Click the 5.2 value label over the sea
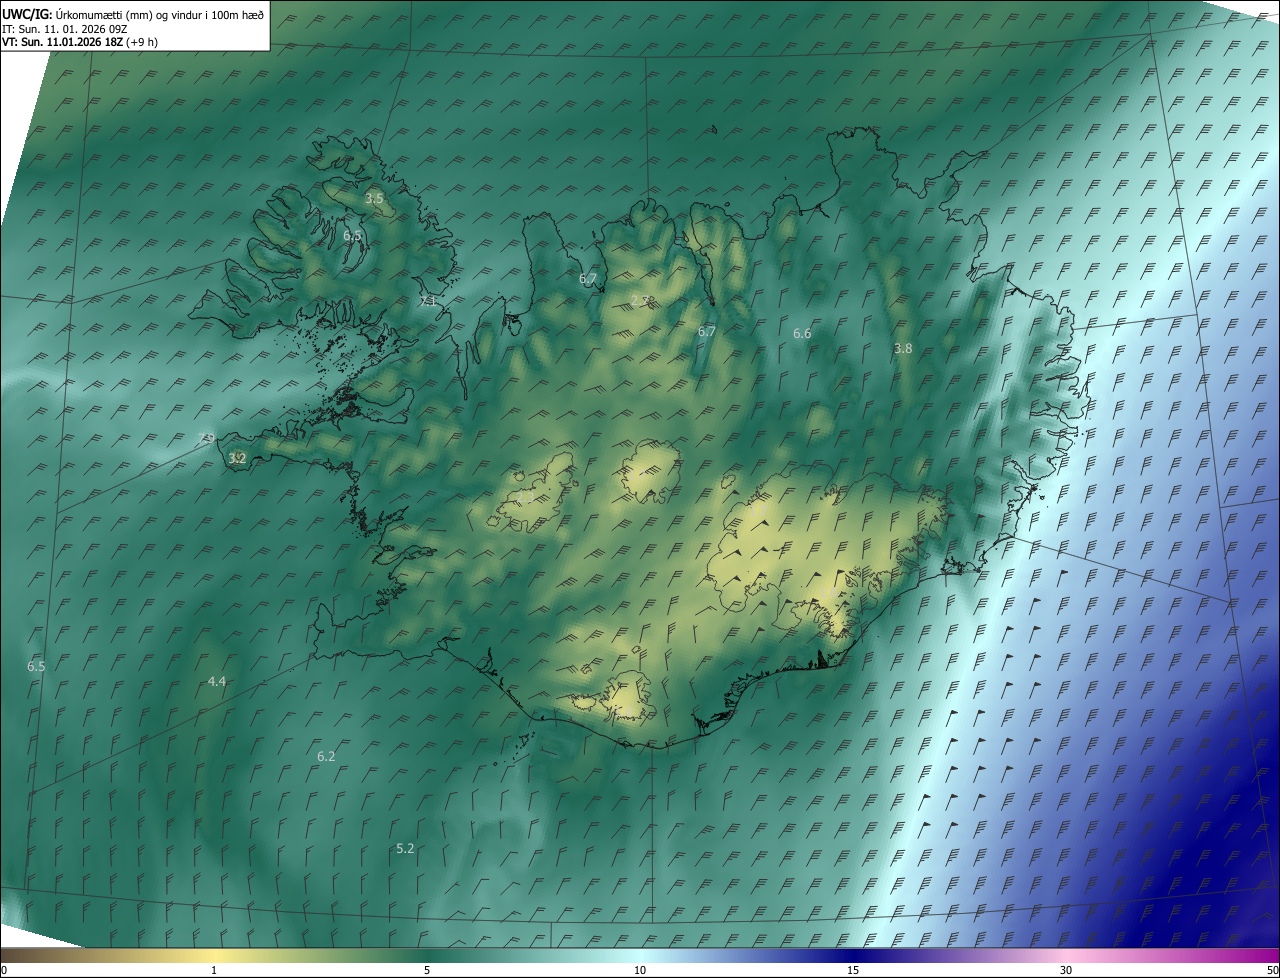The image size is (1280, 978). [x=405, y=849]
